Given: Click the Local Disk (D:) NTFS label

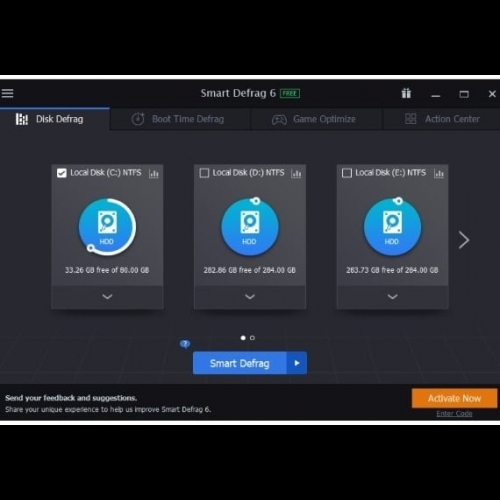Looking at the screenshot, I should [x=248, y=173].
